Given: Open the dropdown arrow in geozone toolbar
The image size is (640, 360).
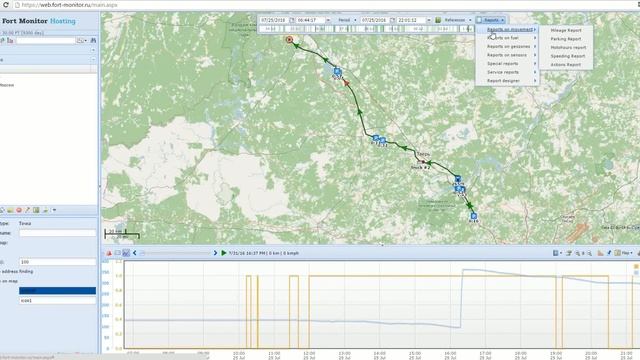Looking at the screenshot, I should 54,210.
